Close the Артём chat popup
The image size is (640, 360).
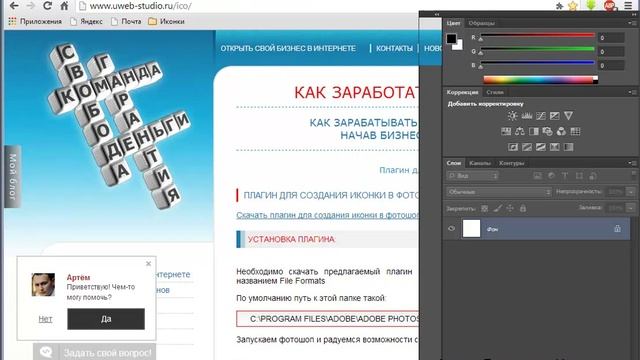(x=149, y=264)
